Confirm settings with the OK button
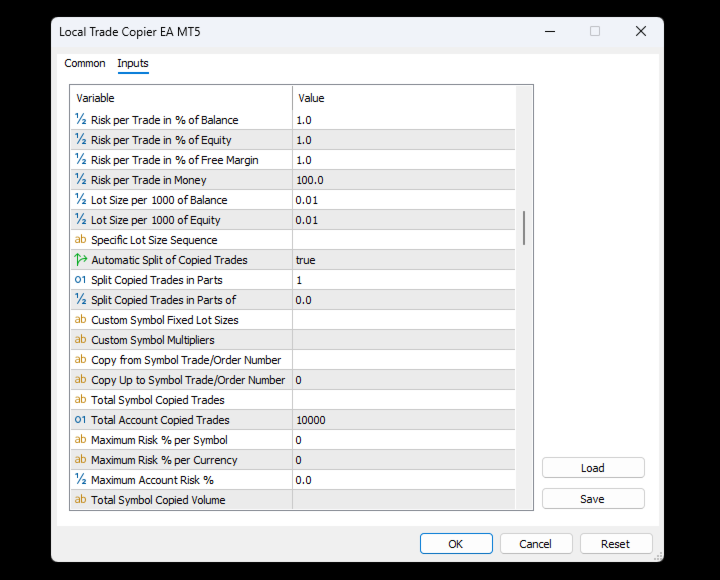 click(456, 544)
